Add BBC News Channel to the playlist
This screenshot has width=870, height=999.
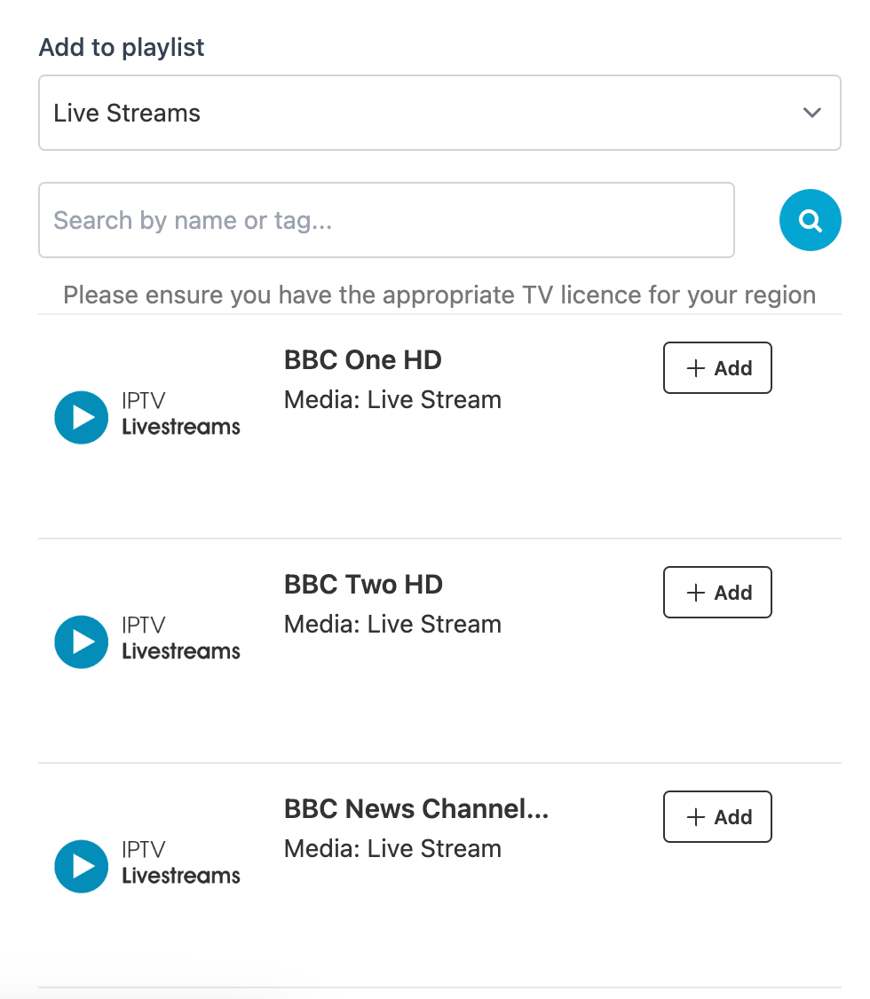pyautogui.click(x=717, y=816)
